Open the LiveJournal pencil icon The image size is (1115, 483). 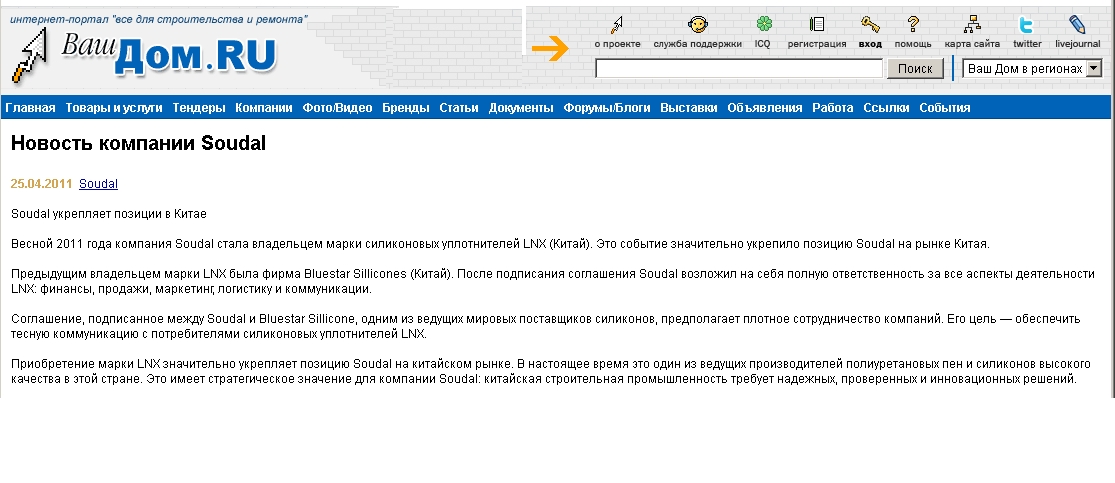pyautogui.click(x=1077, y=25)
